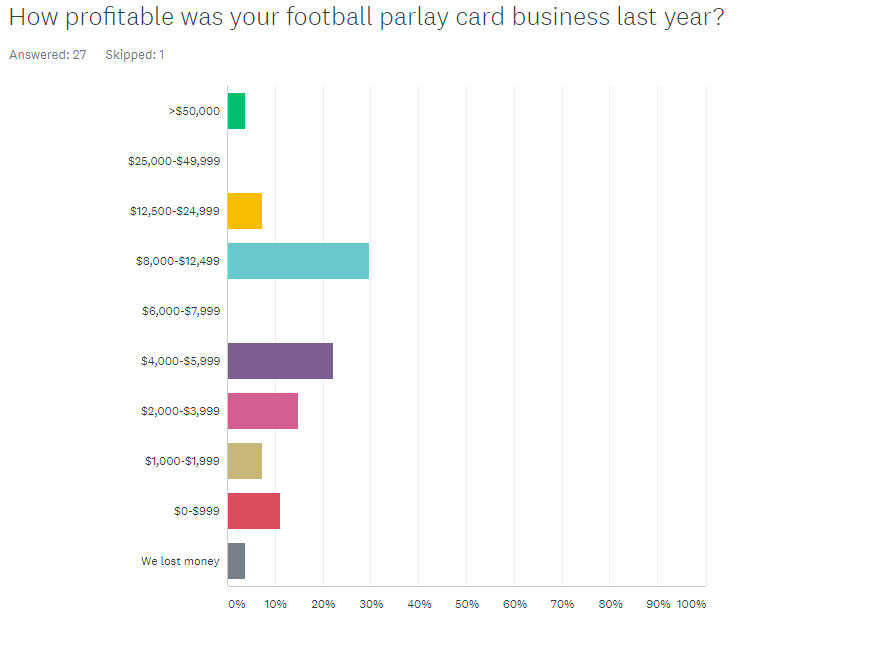871x654 pixels.
Task: Click the pink $2,000-$3,999 bar
Action: pyautogui.click(x=263, y=411)
